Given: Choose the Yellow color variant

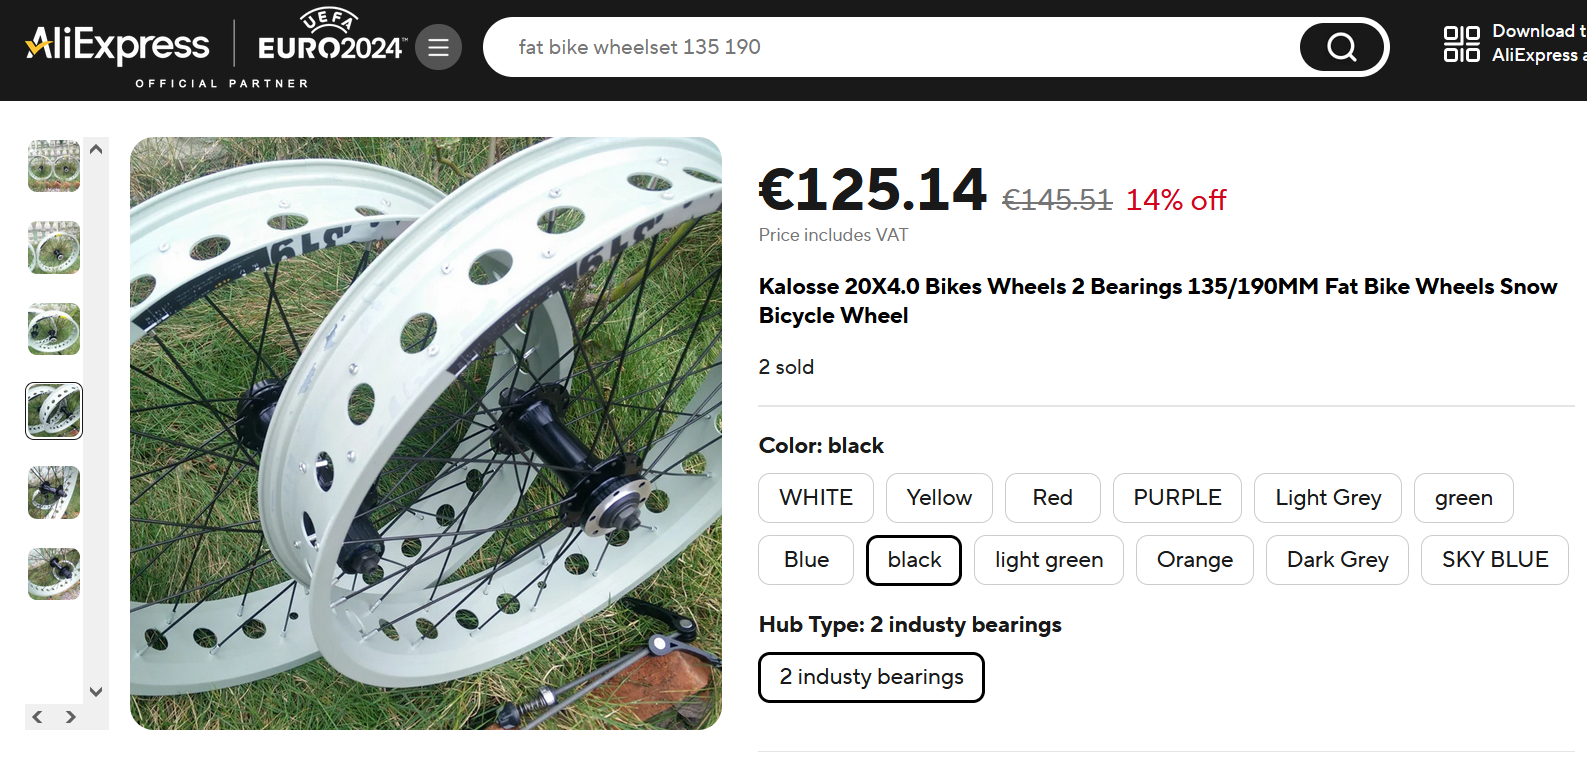Looking at the screenshot, I should tap(938, 498).
